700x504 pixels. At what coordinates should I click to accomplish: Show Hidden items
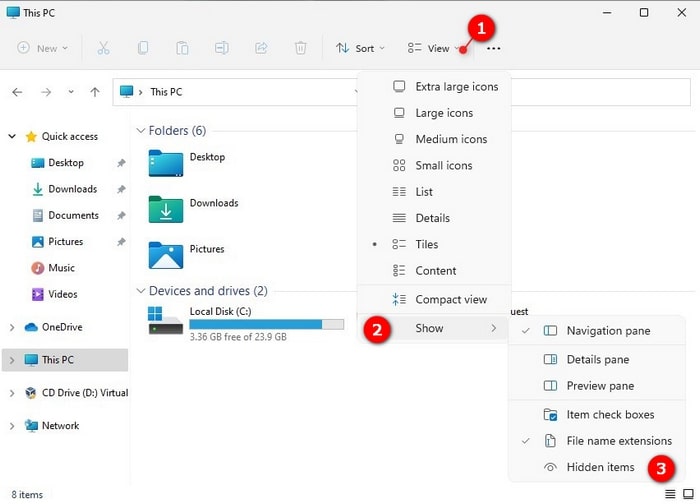click(x=597, y=467)
